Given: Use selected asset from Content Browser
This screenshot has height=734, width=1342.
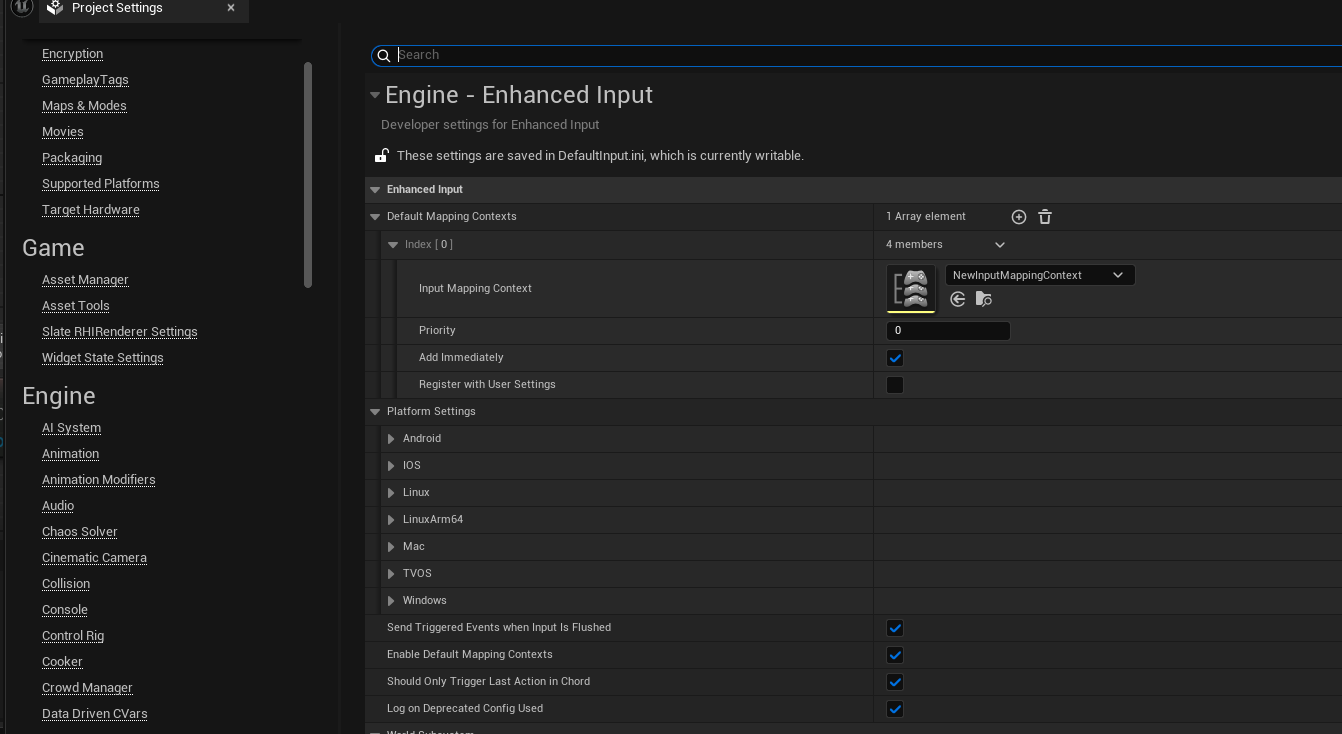Looking at the screenshot, I should 958,299.
